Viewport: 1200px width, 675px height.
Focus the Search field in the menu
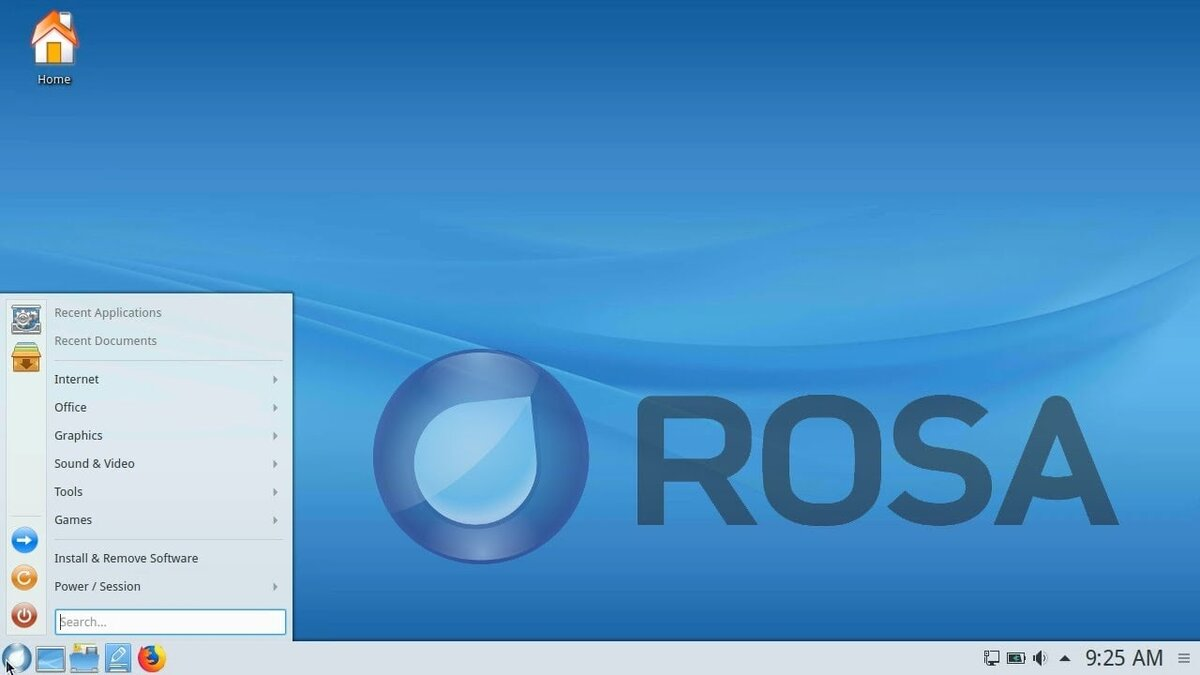pos(170,622)
